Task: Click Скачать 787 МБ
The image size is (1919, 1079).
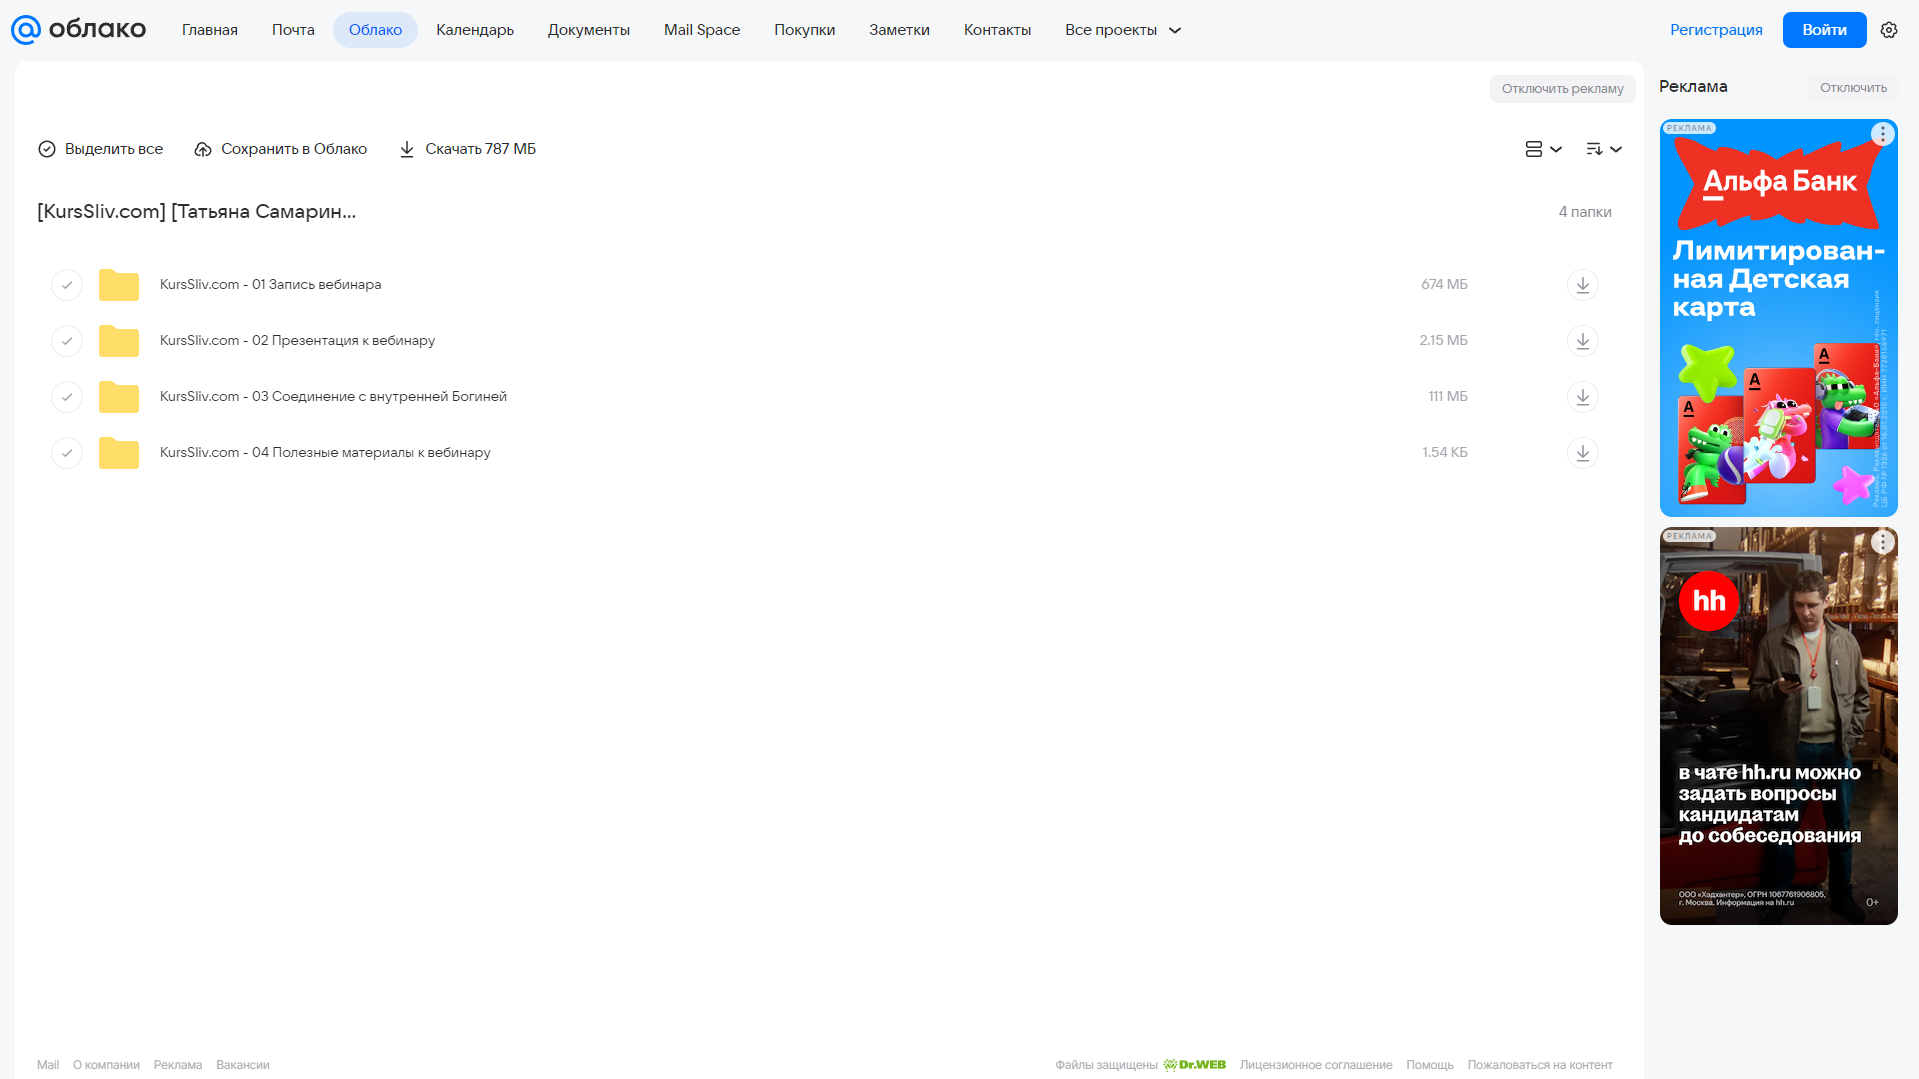Action: pyautogui.click(x=468, y=149)
